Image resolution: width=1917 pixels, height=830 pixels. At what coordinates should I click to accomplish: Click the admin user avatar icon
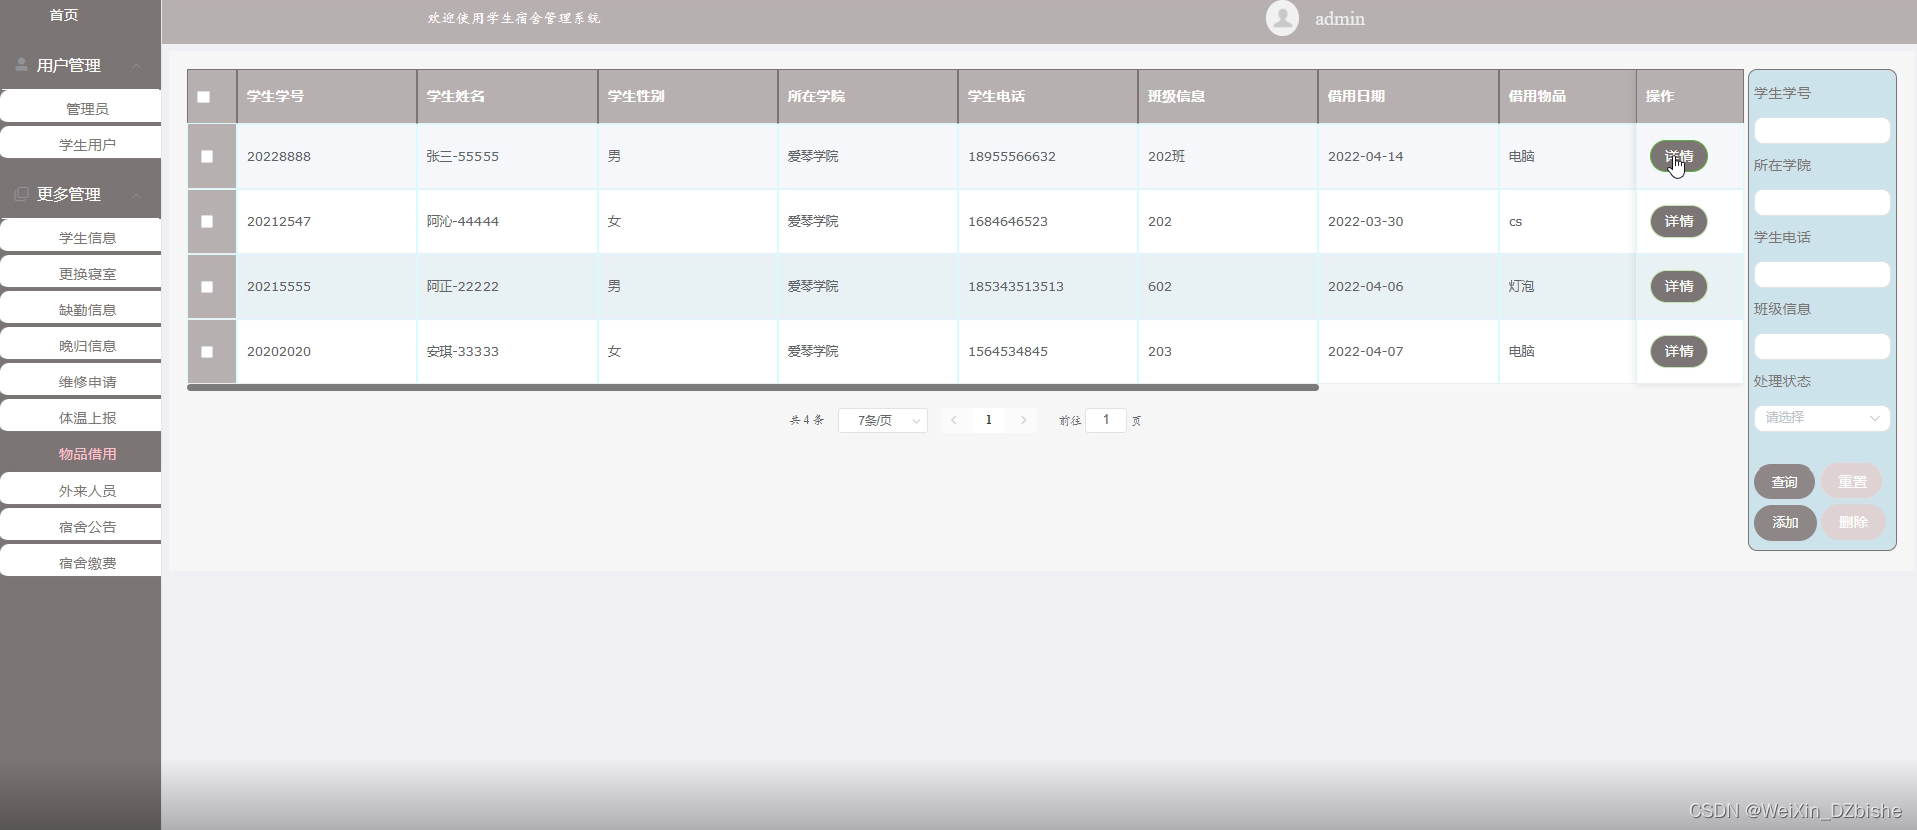point(1282,18)
